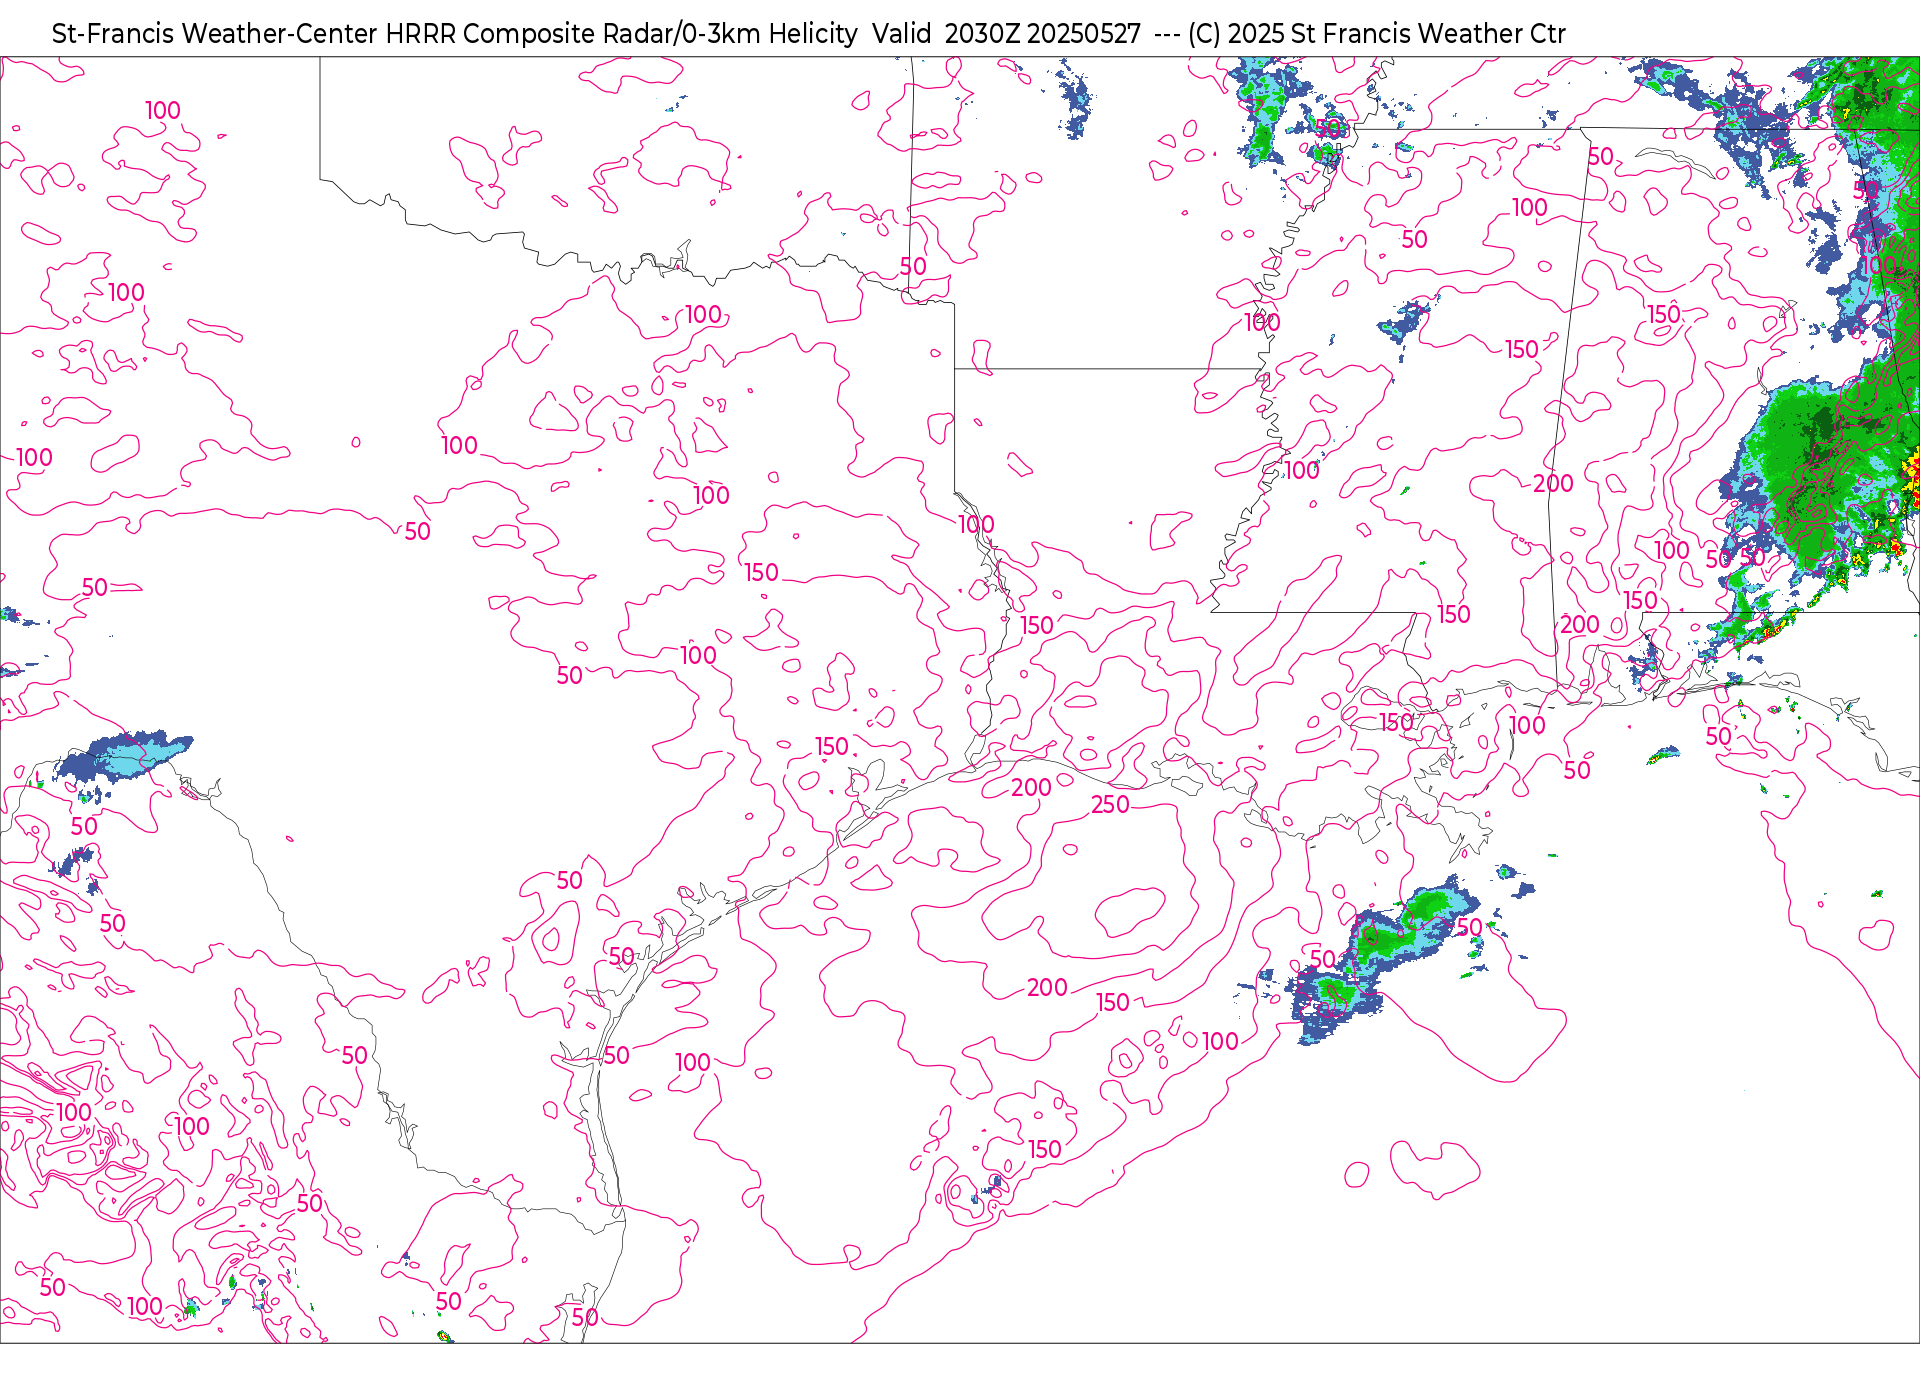Screen dimensions: 1920x1400
Task: Click the 250 helicity contour label
Action: click(x=1110, y=805)
